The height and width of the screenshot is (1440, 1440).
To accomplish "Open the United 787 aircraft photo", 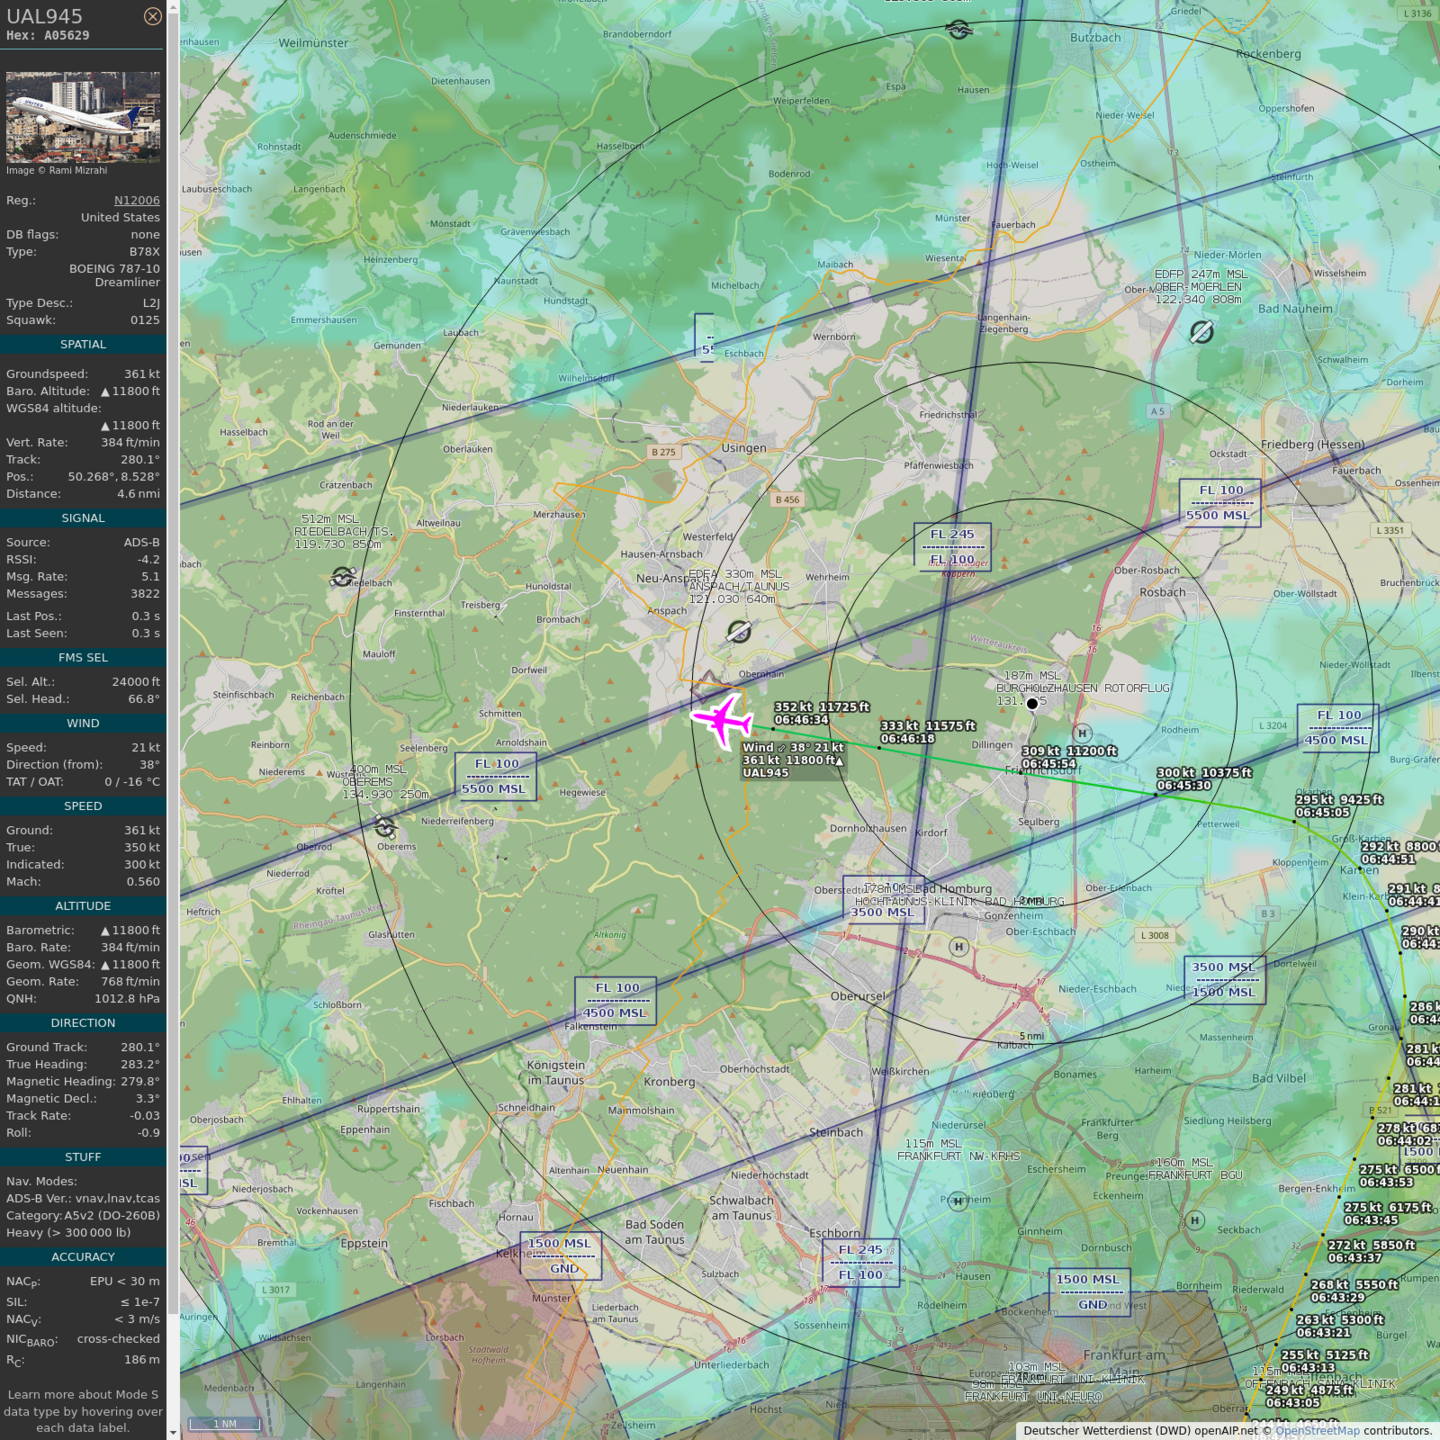I will [83, 117].
